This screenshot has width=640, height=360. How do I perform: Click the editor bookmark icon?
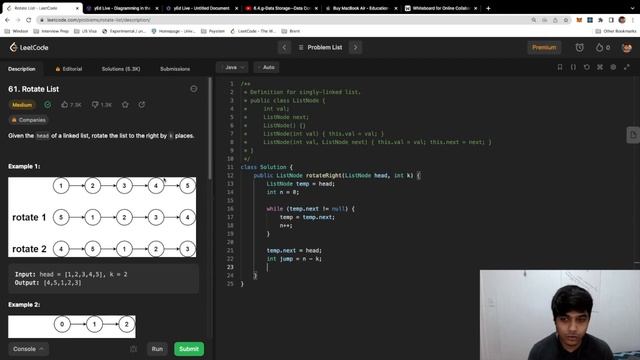560,67
